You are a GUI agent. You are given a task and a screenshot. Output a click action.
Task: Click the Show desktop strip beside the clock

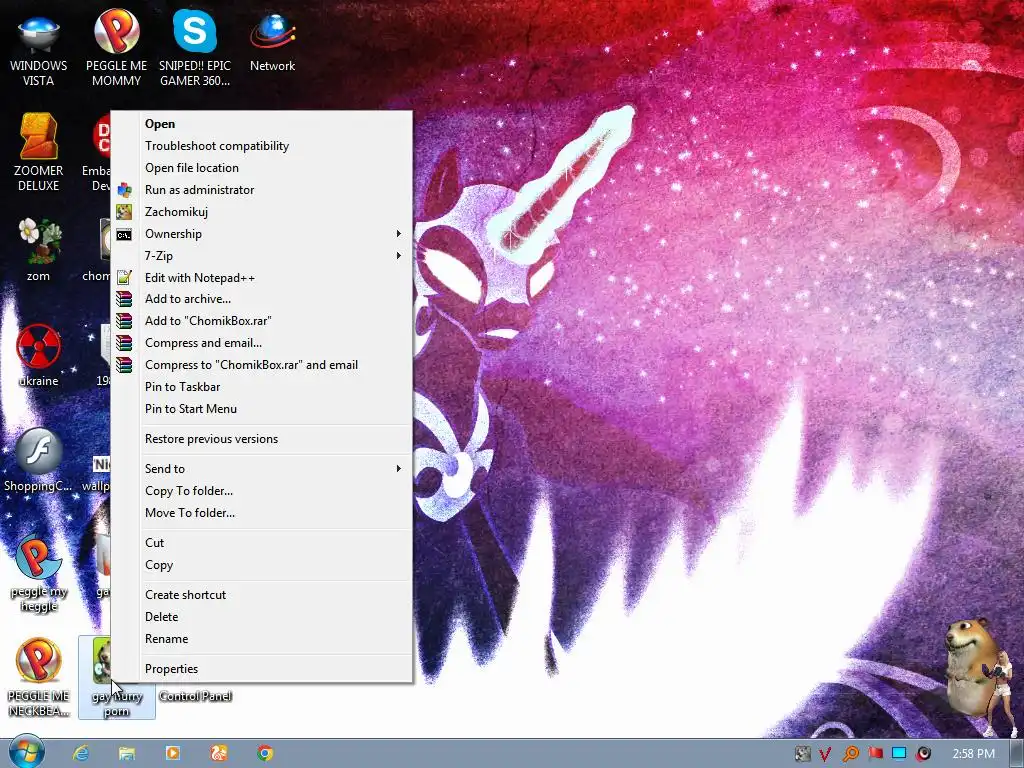tap(1017, 754)
